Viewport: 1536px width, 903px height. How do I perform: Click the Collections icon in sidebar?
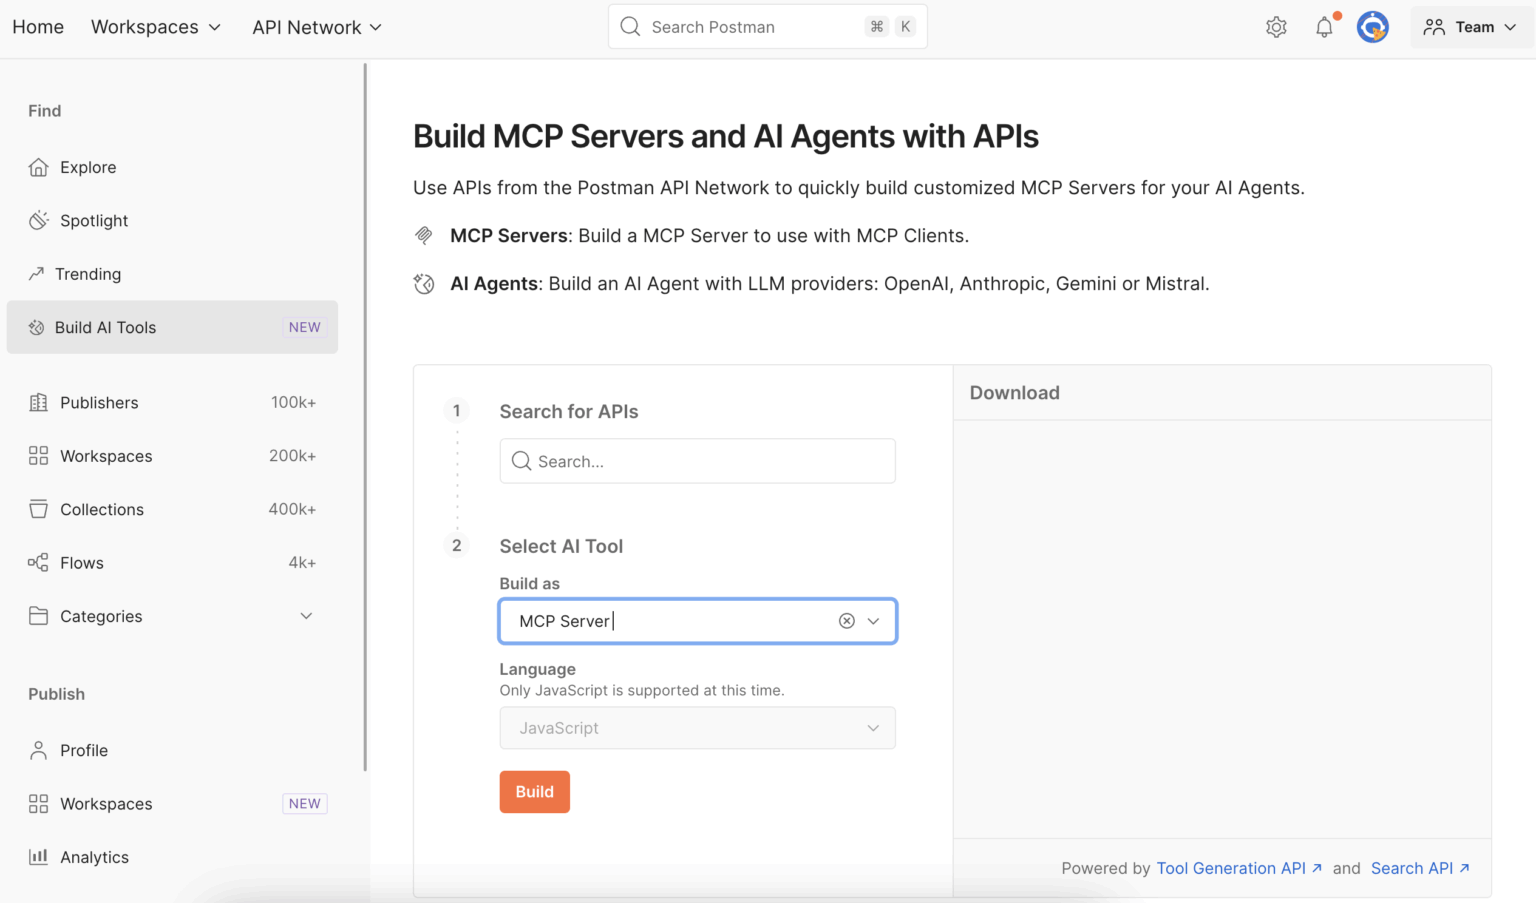tap(38, 509)
